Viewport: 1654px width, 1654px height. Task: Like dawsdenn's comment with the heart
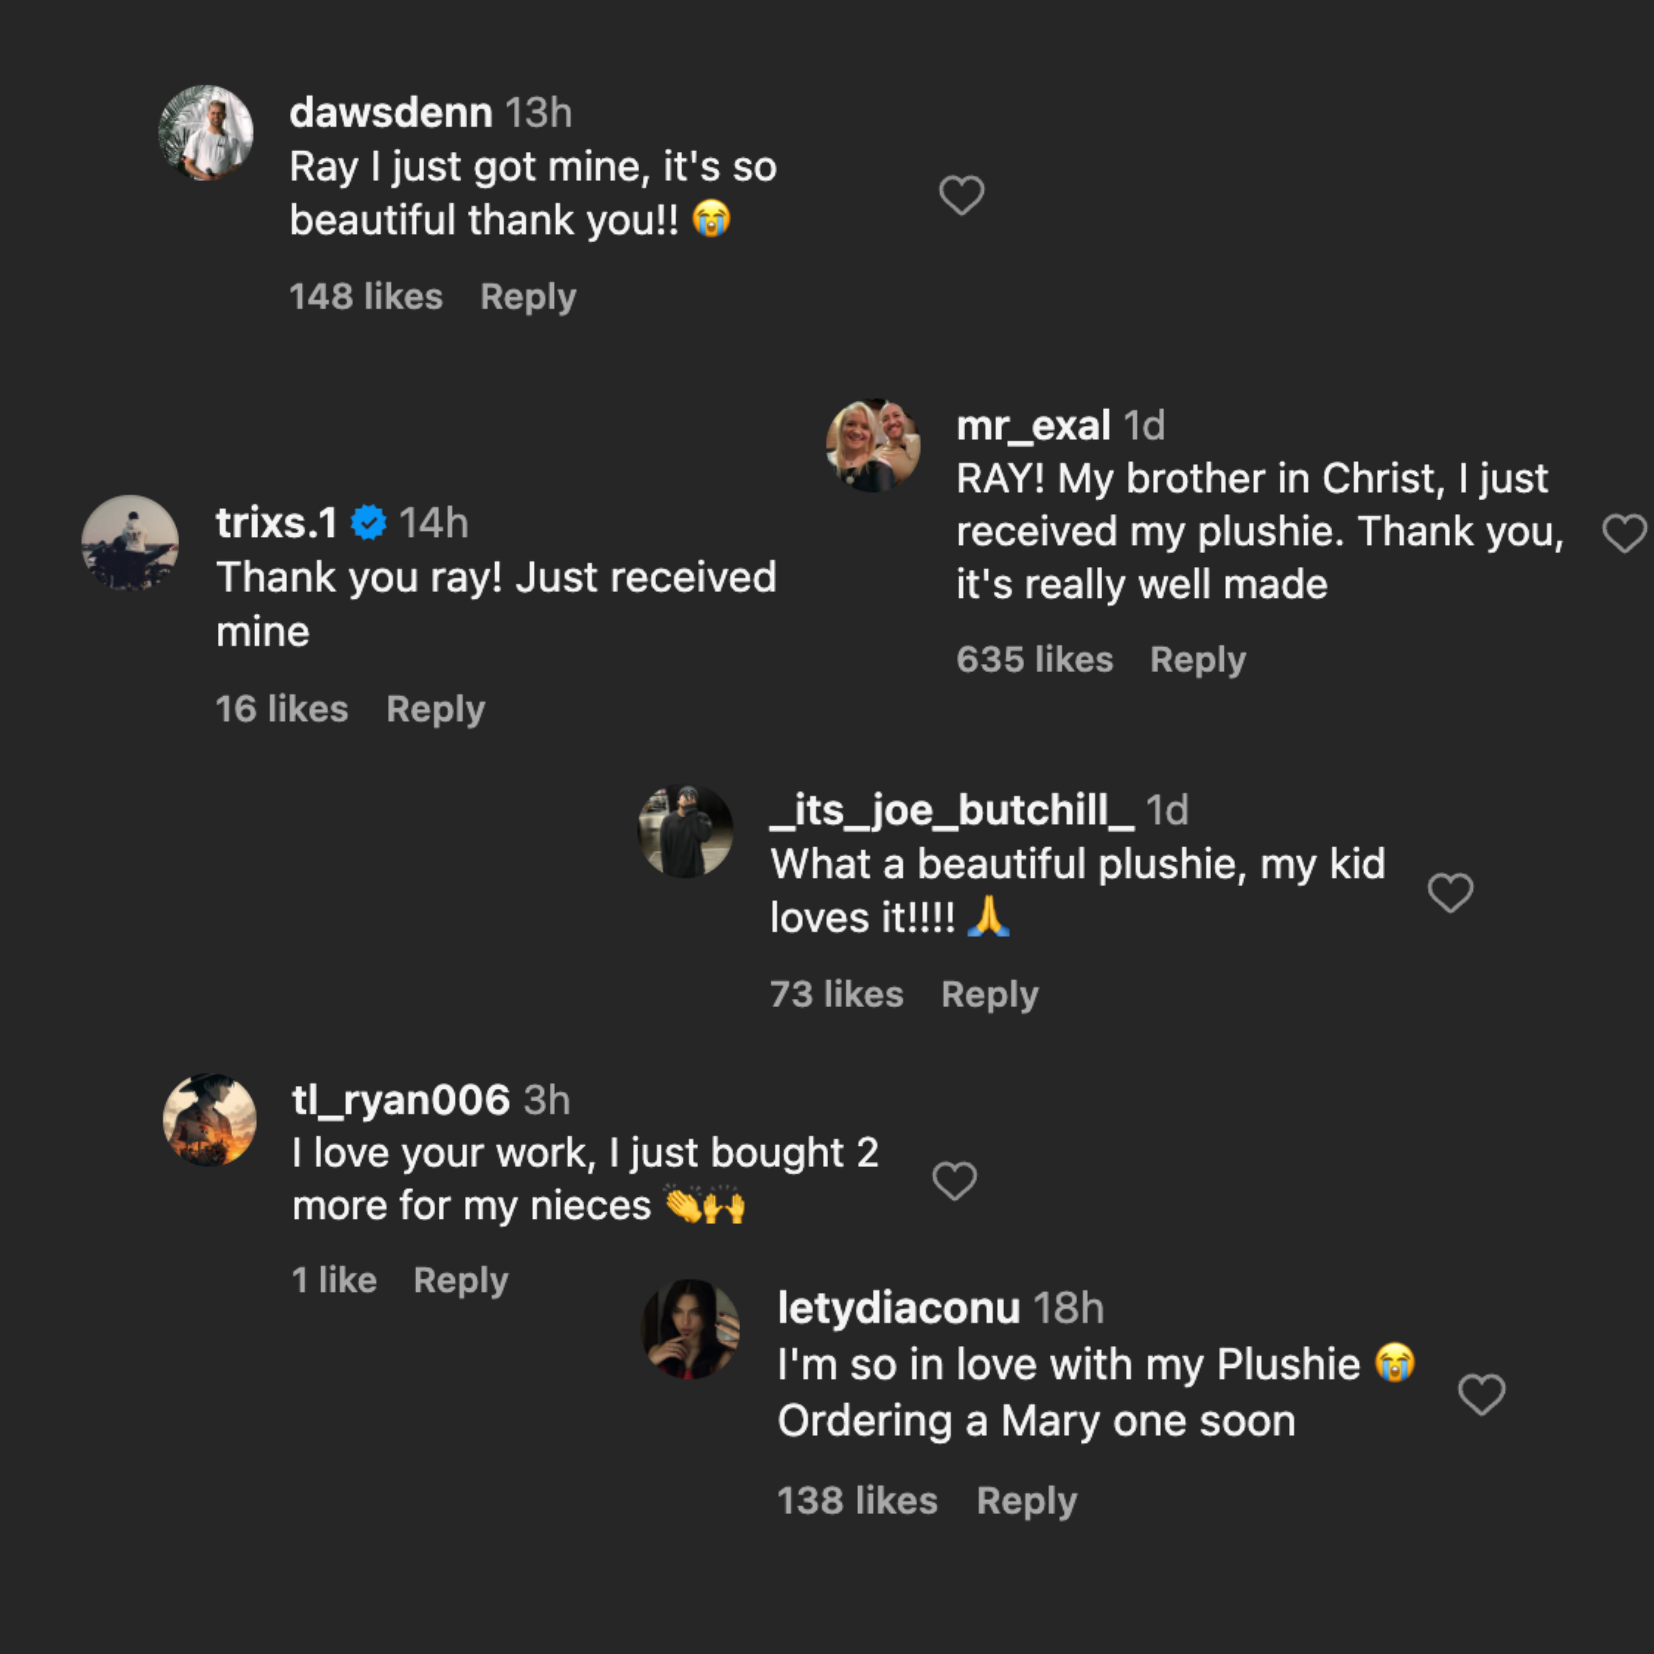[961, 195]
